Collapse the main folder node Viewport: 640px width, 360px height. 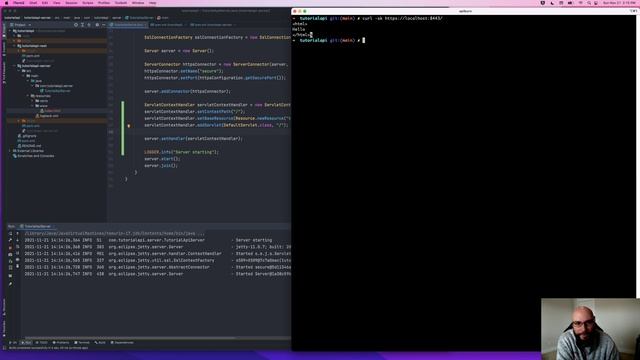(24, 76)
